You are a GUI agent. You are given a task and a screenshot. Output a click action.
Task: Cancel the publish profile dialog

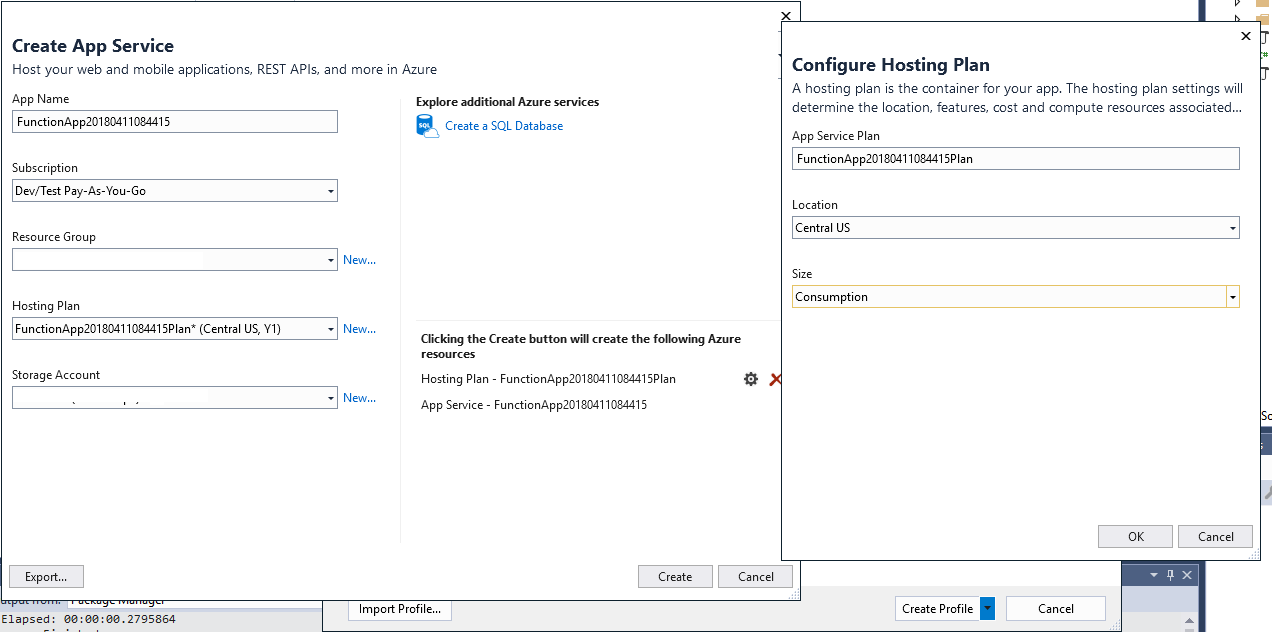(1056, 608)
